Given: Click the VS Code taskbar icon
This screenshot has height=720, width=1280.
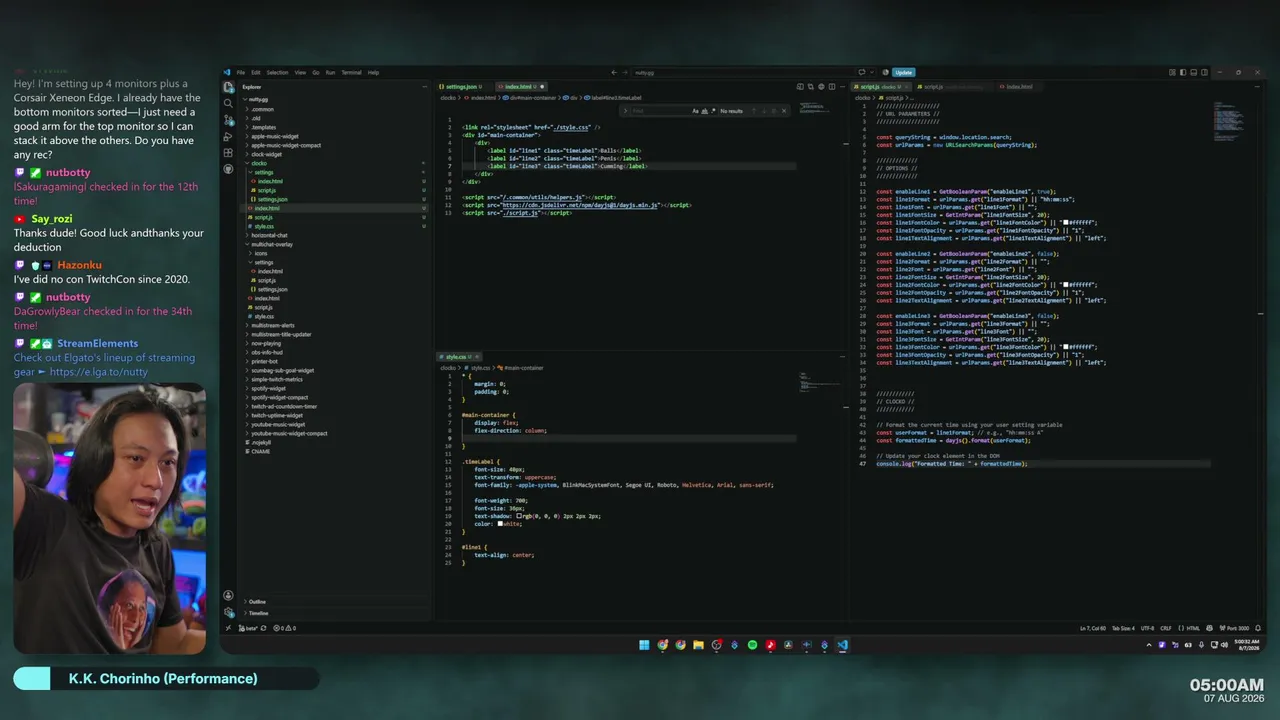Looking at the screenshot, I should [842, 645].
